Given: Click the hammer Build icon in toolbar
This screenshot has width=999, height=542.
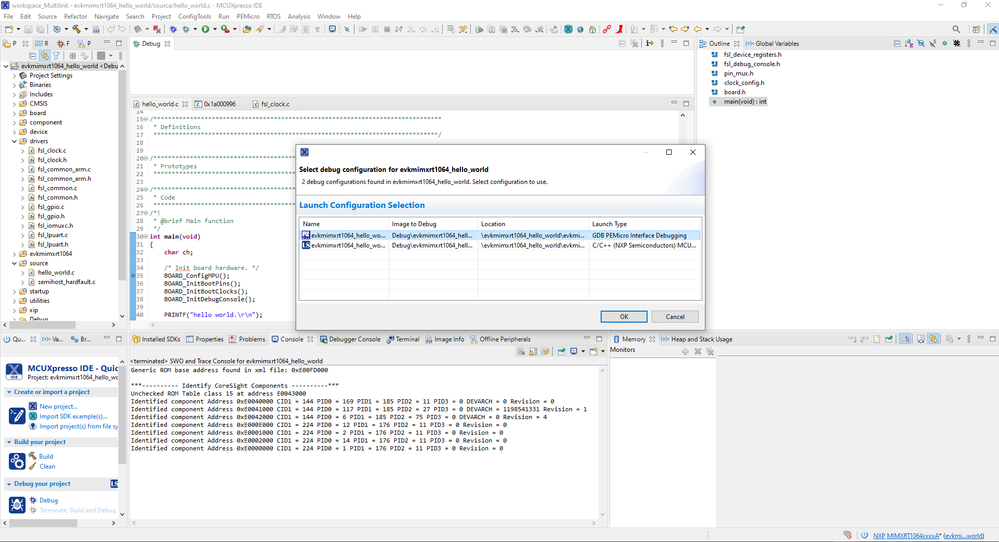Looking at the screenshot, I should tap(76, 29).
